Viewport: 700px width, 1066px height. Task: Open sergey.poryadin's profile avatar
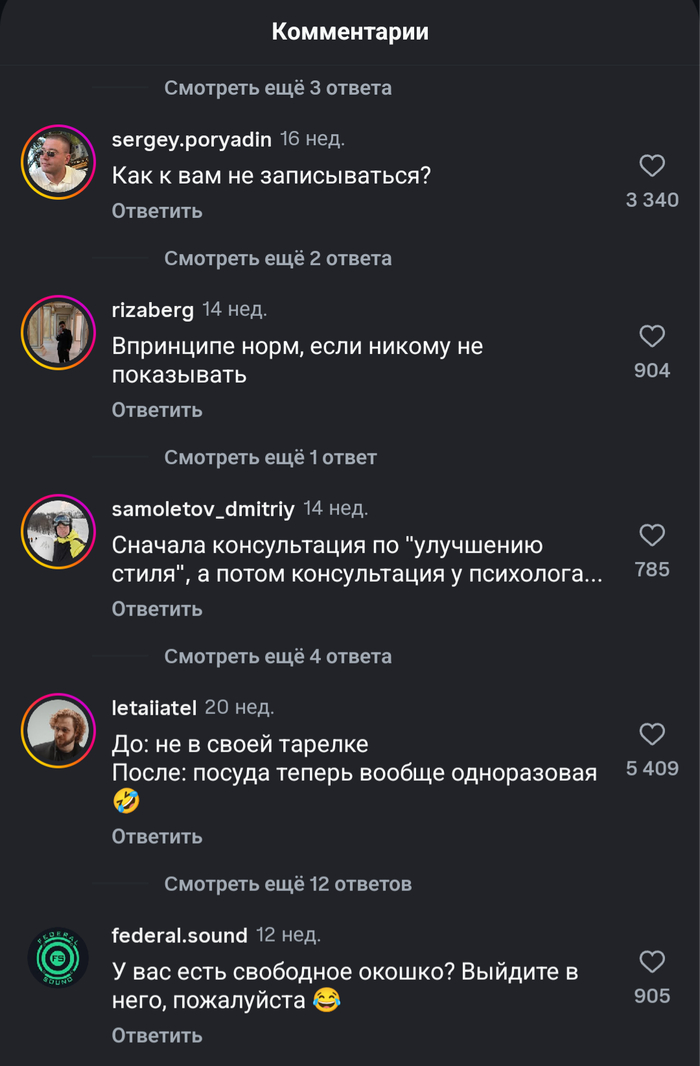[x=57, y=162]
